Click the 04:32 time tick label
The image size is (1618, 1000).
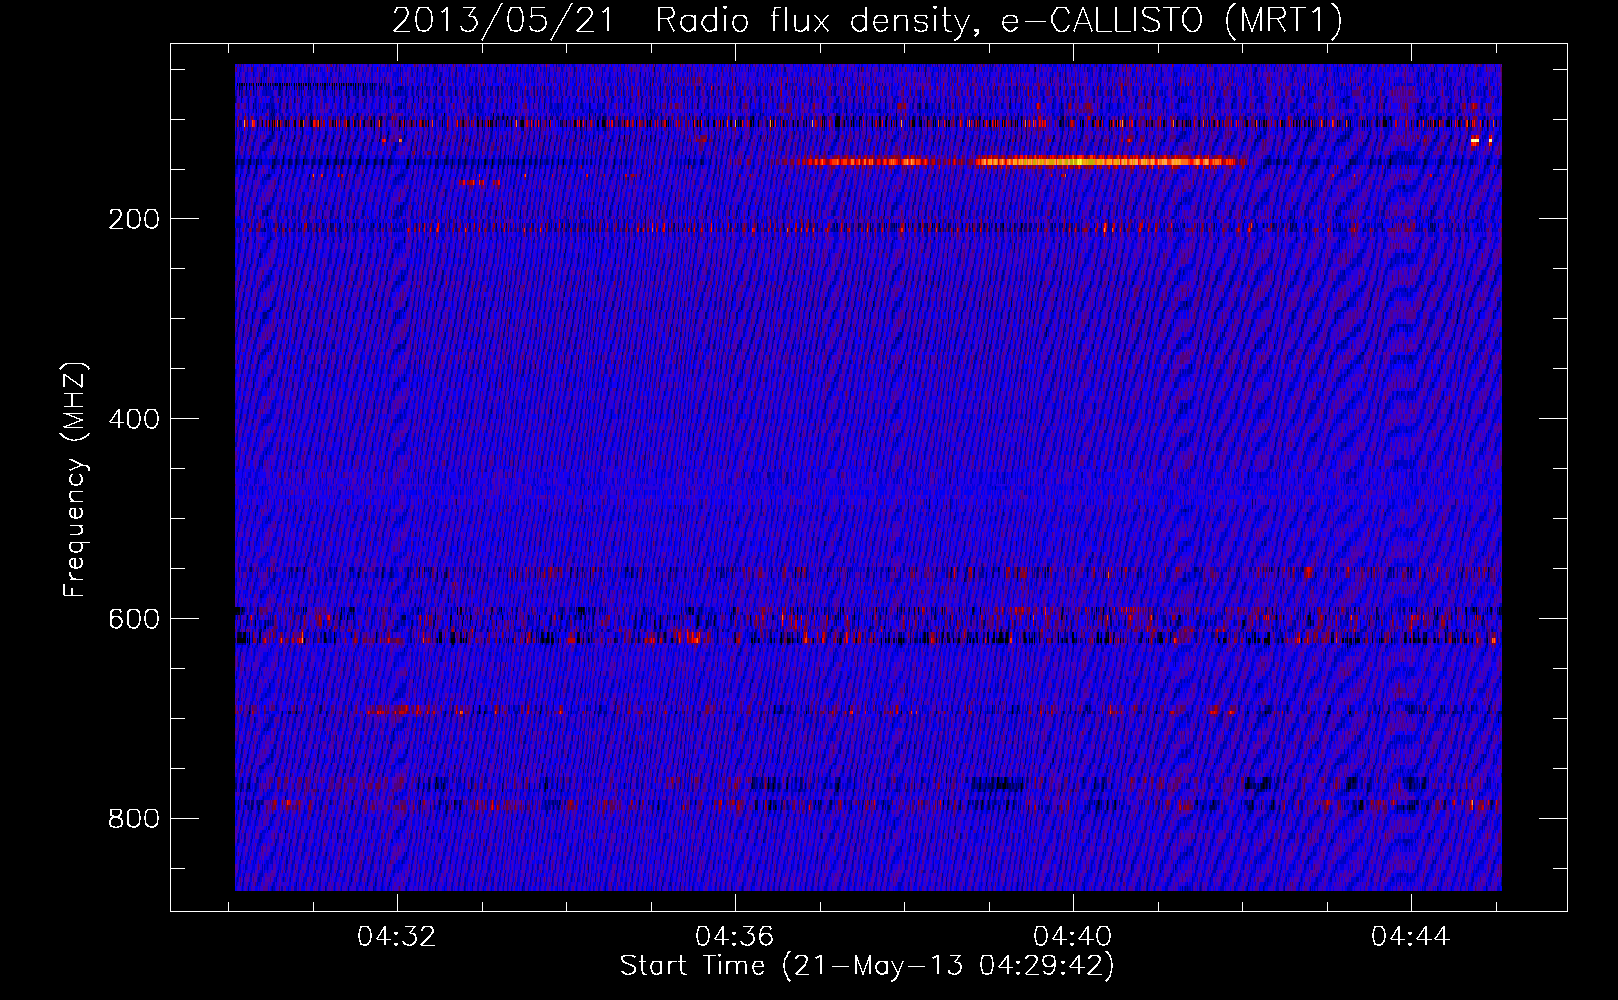397,937
